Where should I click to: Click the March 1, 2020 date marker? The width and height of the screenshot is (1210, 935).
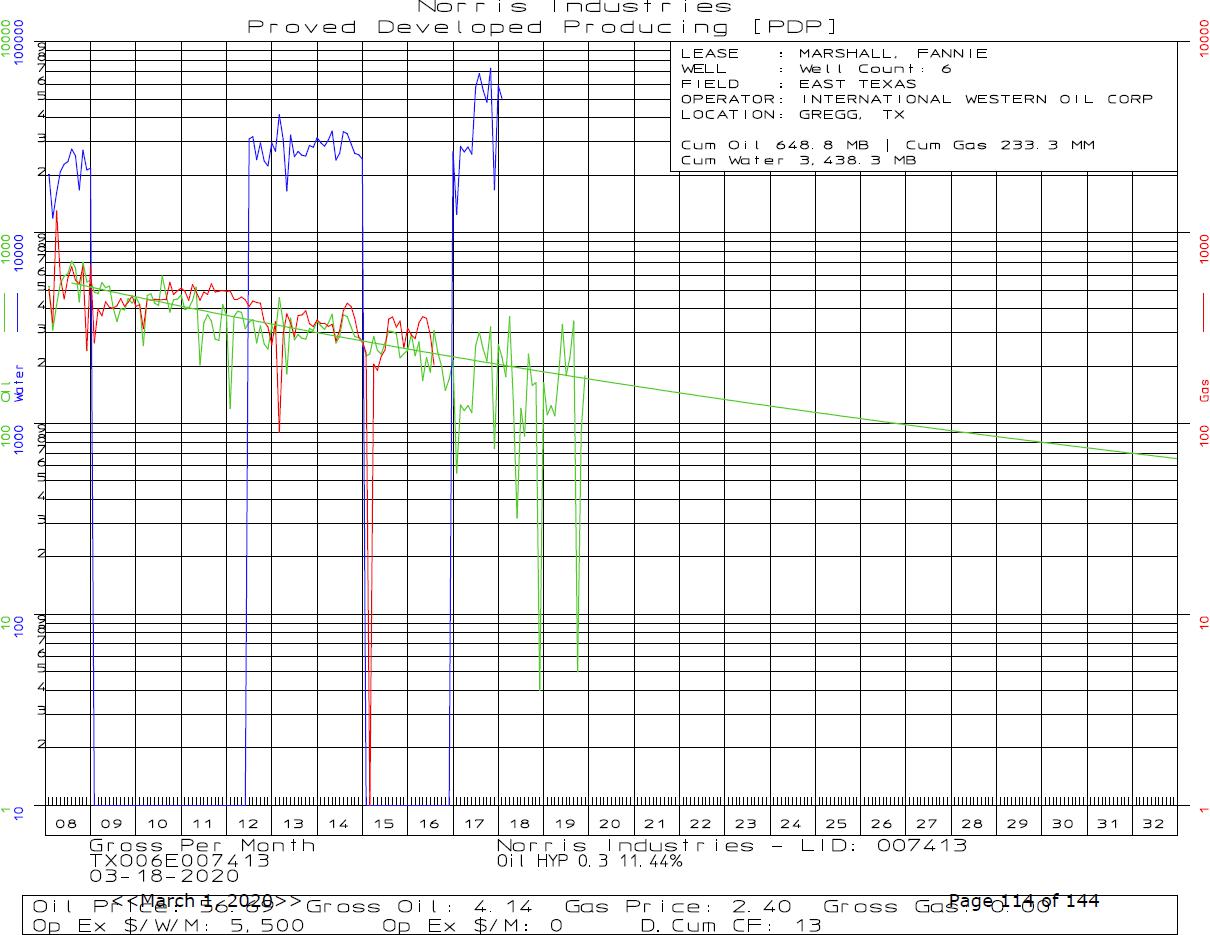coord(207,901)
